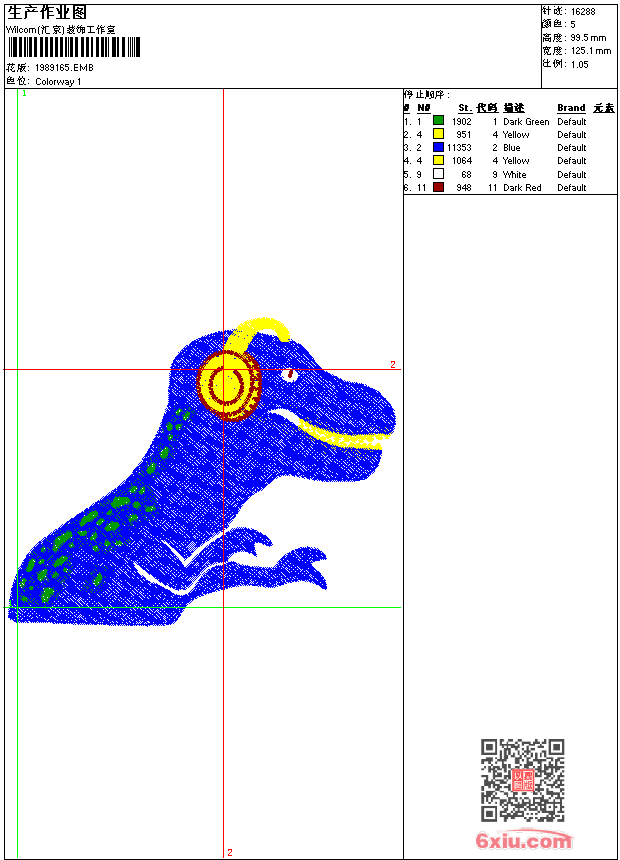
Task: Click Default brand in the Dark Red row
Action: click(572, 188)
